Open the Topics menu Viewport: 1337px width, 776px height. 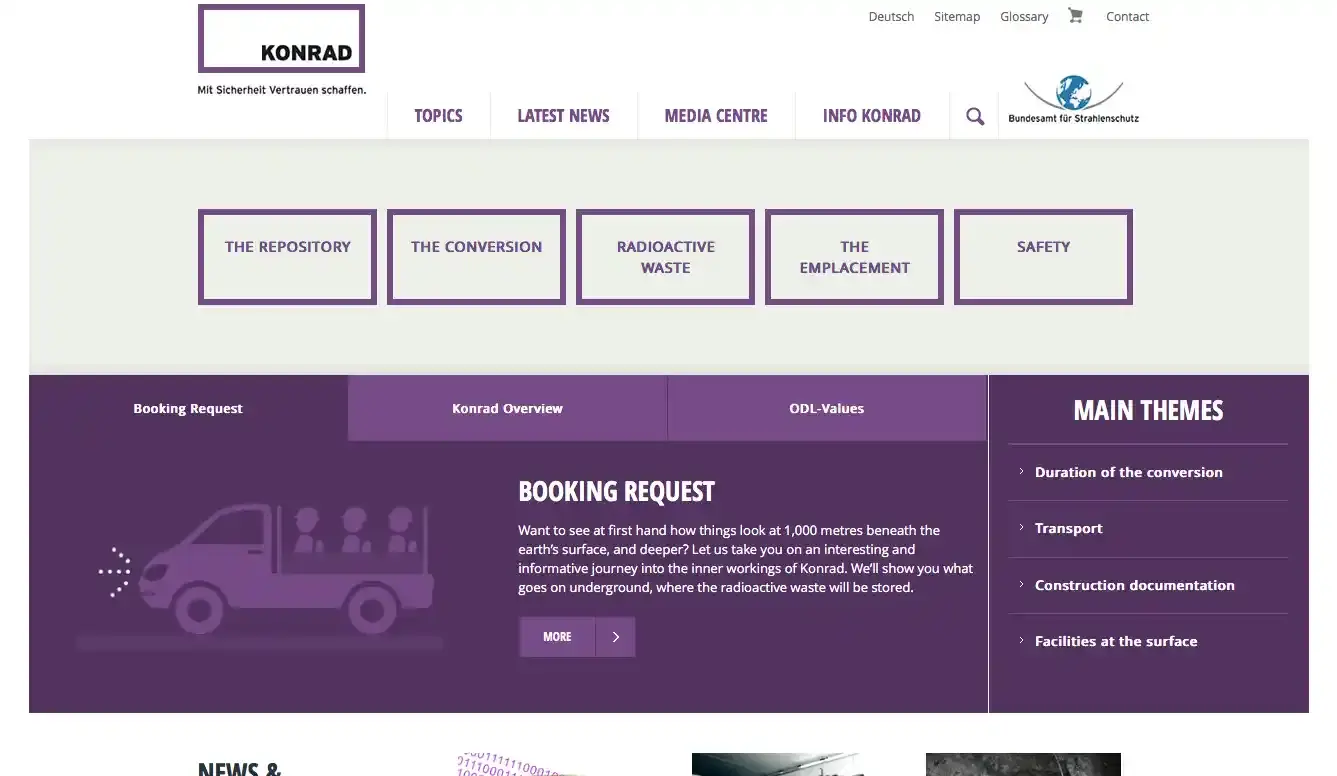tap(438, 116)
